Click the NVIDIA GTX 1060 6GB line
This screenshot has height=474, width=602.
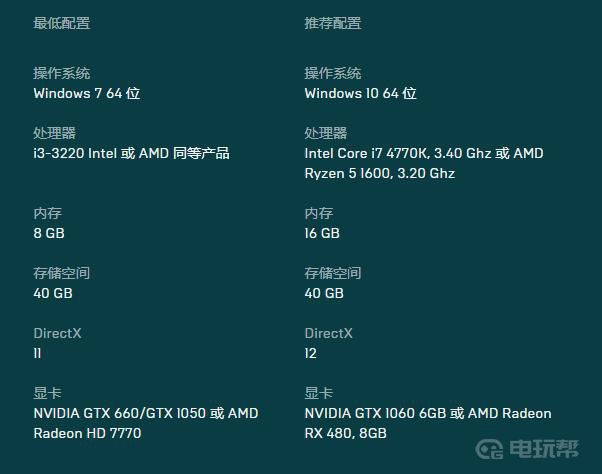tap(428, 413)
